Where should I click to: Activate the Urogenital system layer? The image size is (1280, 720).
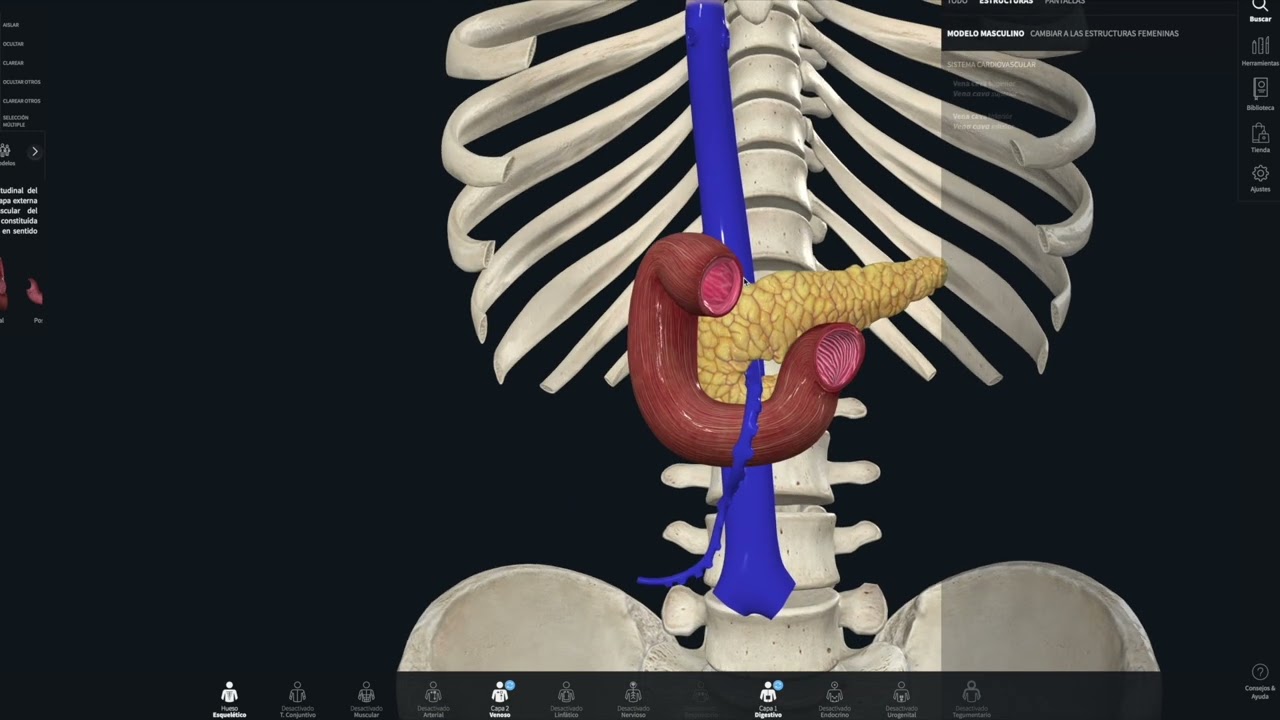coord(901,699)
